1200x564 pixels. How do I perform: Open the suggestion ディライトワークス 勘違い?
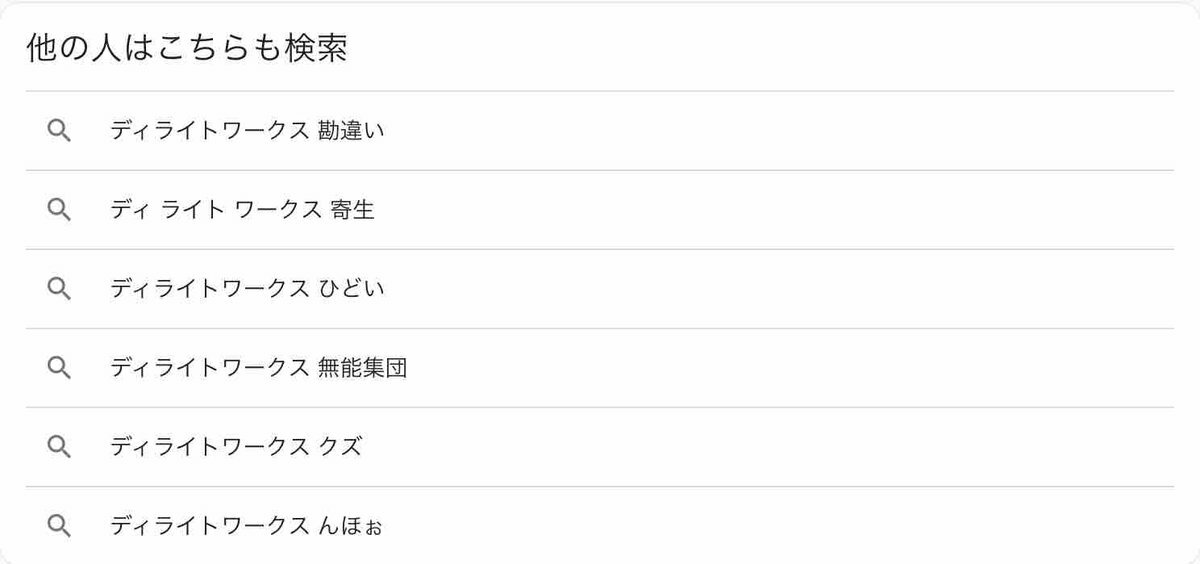point(600,131)
